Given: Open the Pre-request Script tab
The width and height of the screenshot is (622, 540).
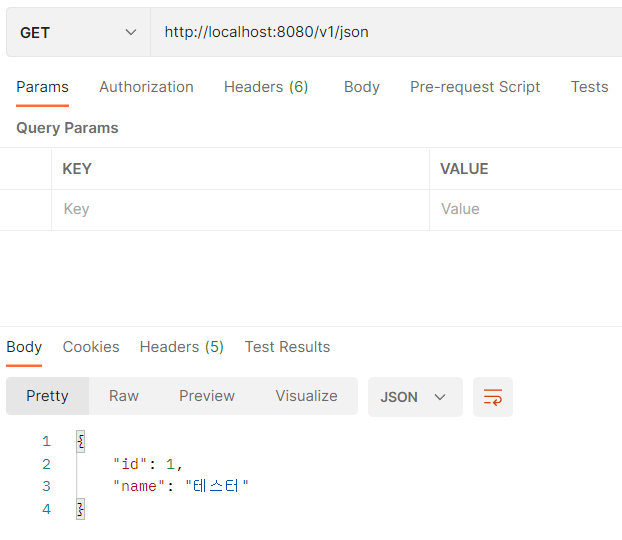Looking at the screenshot, I should [x=475, y=87].
